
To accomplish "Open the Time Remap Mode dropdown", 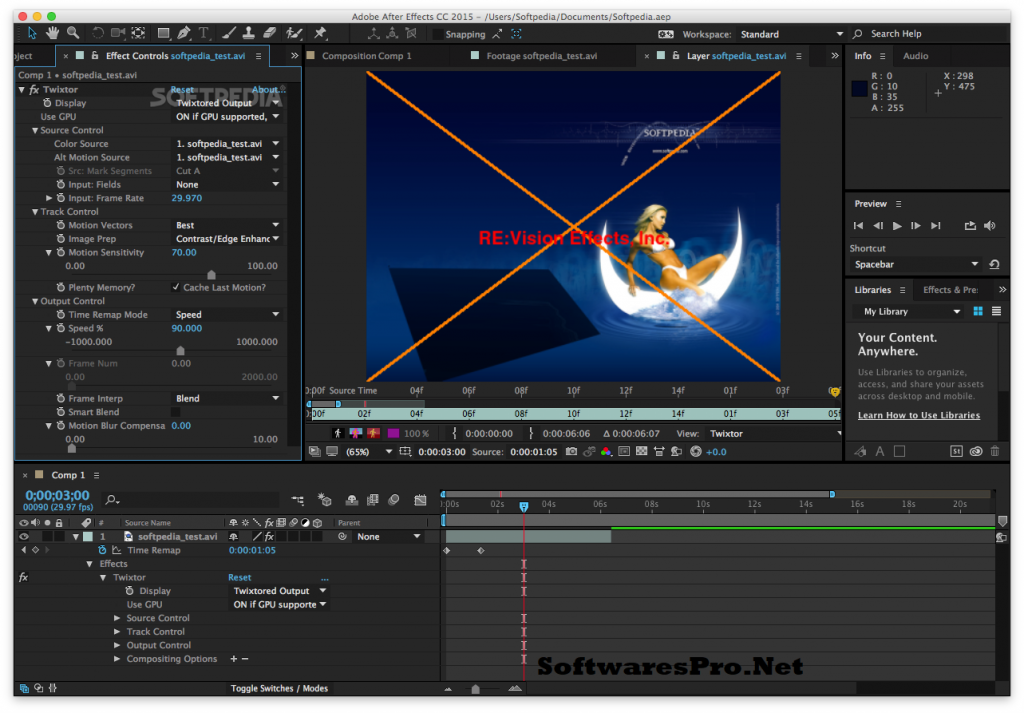I will (227, 315).
